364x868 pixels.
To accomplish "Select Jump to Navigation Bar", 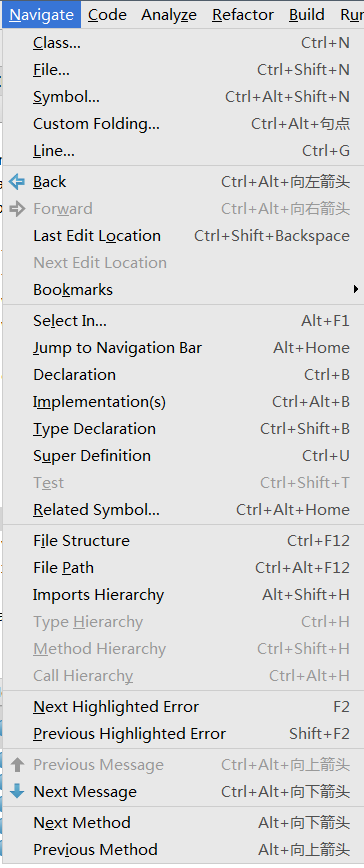I will (x=182, y=348).
